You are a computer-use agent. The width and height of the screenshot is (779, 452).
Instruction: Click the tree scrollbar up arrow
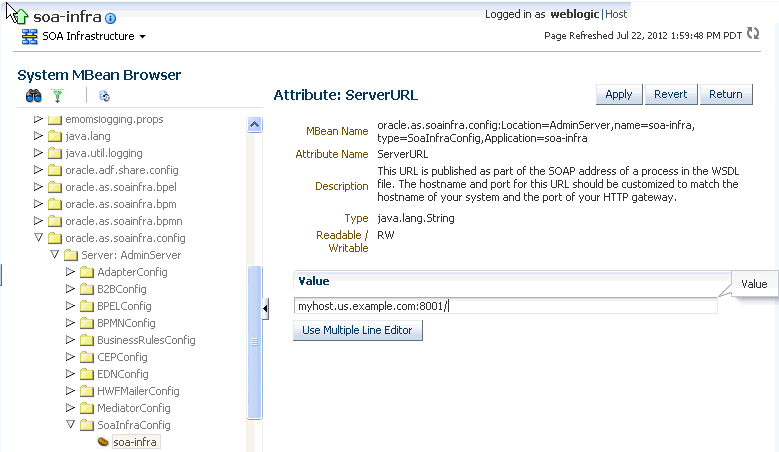[254, 124]
